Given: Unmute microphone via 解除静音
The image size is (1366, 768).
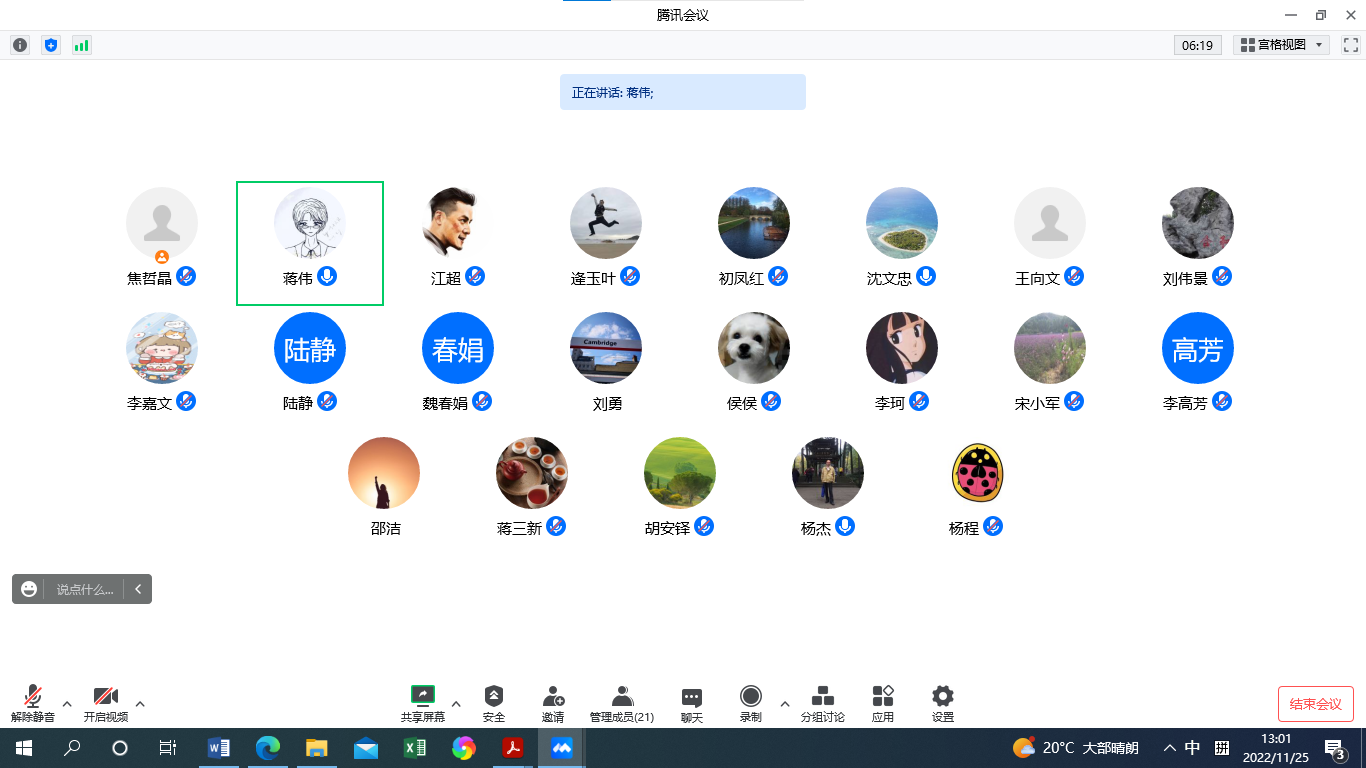Looking at the screenshot, I should point(33,697).
